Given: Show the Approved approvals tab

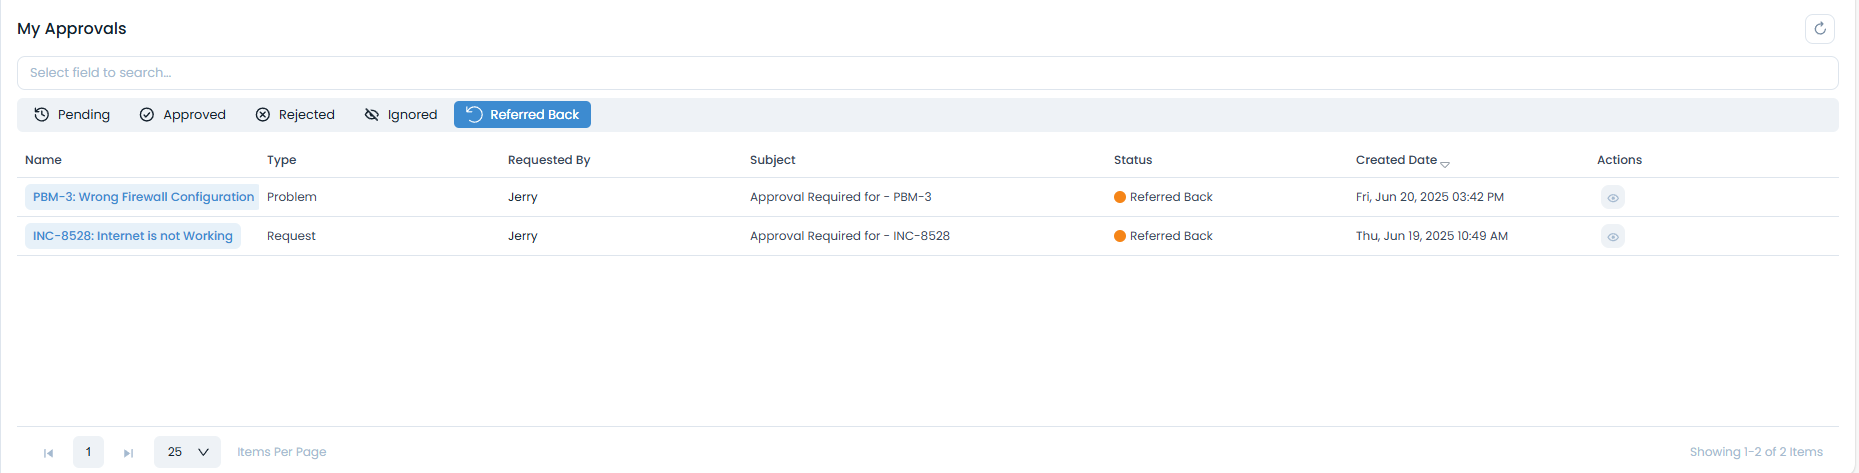Looking at the screenshot, I should tap(183, 115).
